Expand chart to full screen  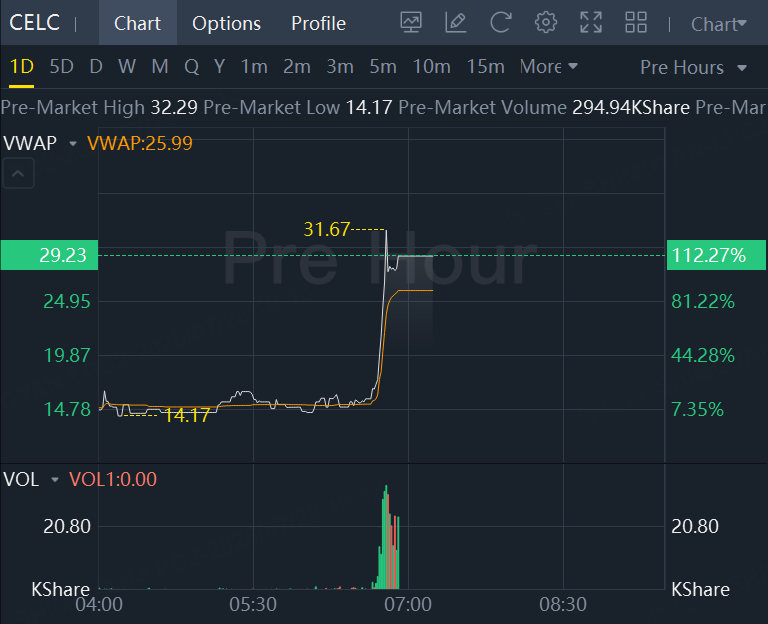[x=591, y=22]
